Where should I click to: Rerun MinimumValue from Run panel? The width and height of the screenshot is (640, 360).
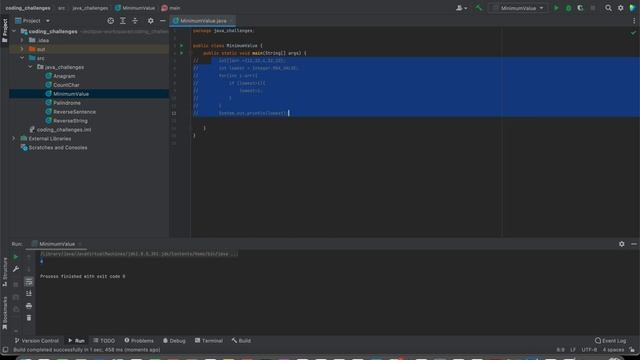(16, 257)
